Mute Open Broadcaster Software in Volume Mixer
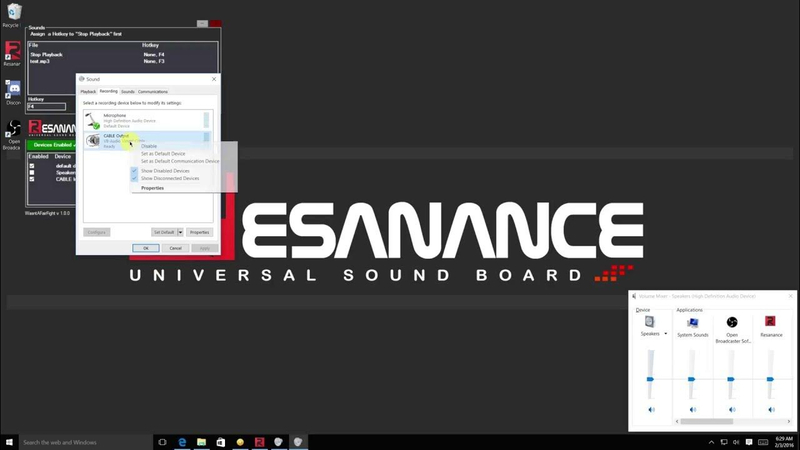 pos(732,410)
